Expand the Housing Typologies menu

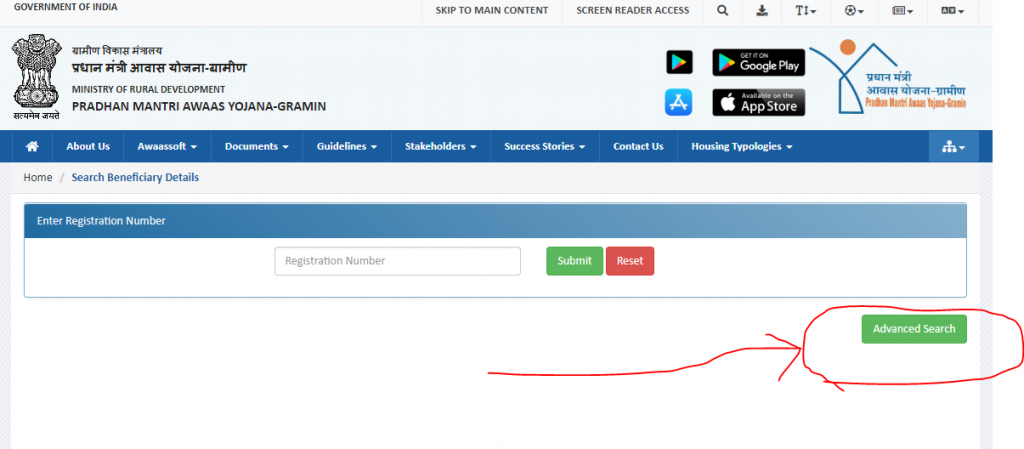click(x=741, y=146)
